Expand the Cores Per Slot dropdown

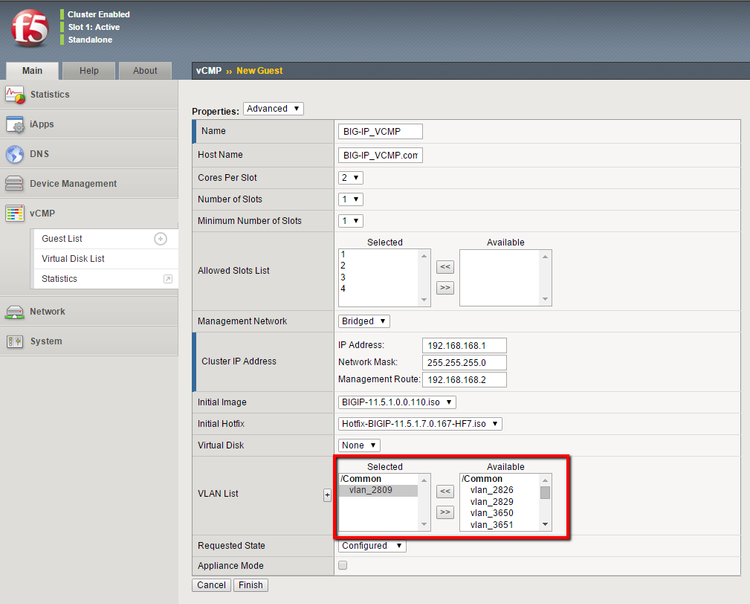pyautogui.click(x=351, y=177)
